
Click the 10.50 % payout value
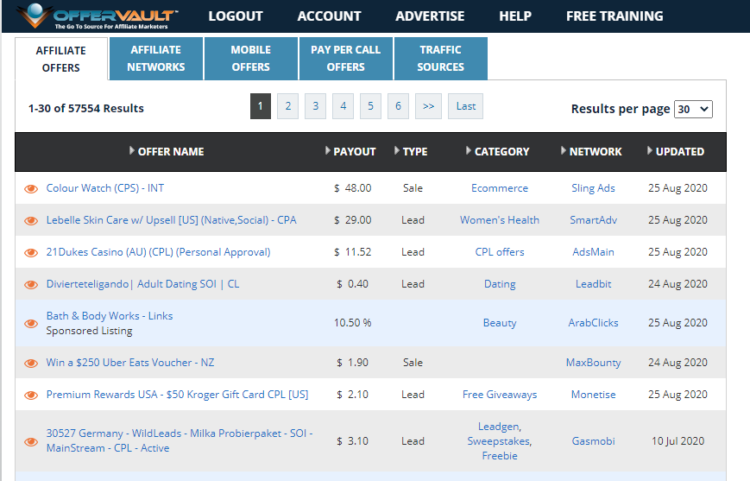[353, 323]
